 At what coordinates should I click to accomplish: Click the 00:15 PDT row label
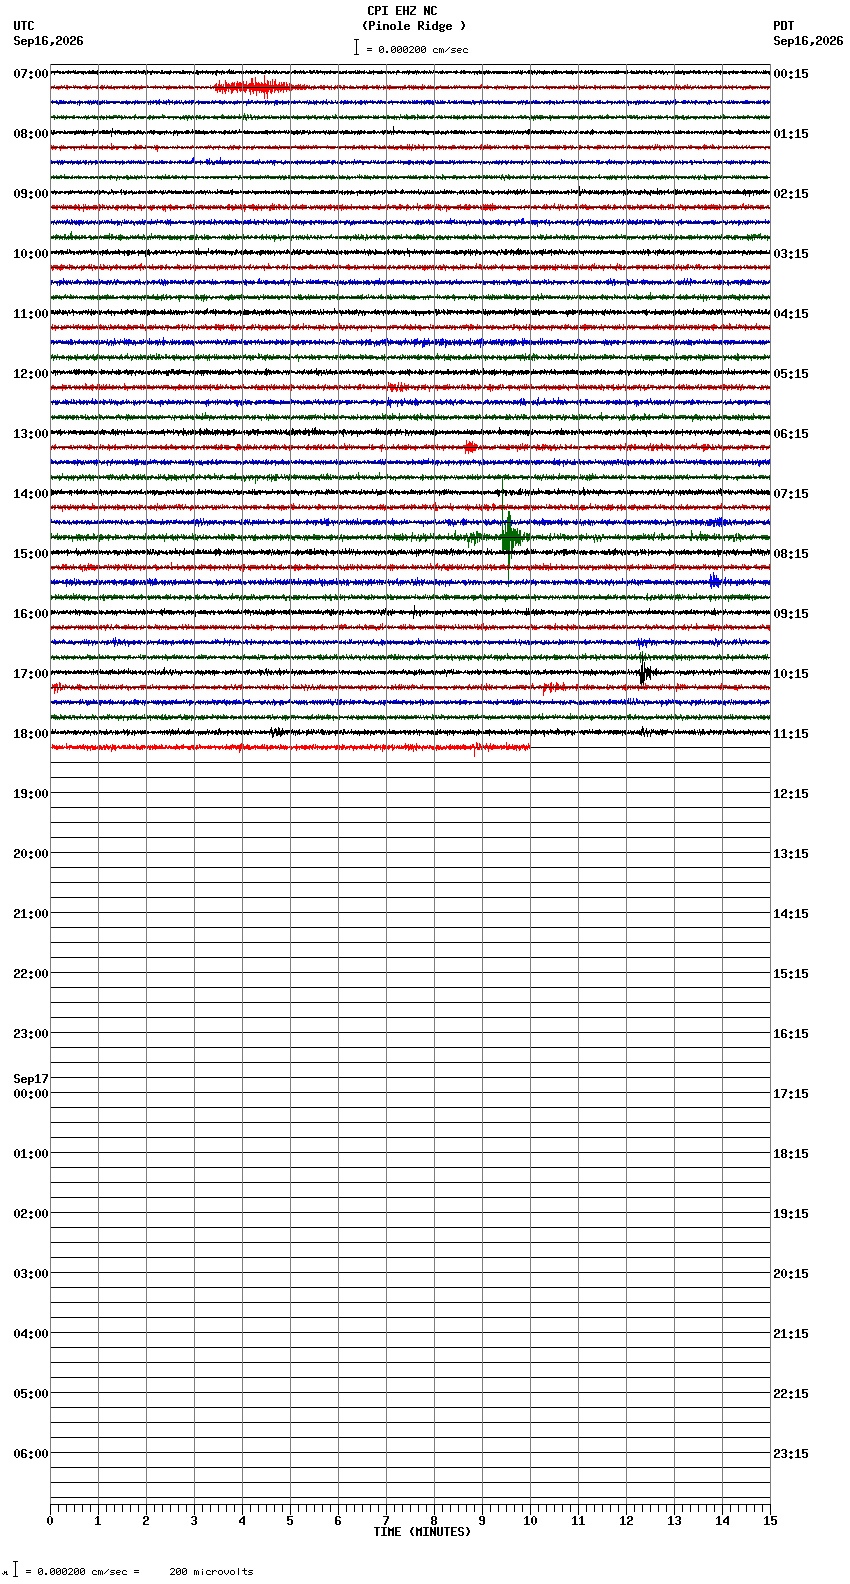point(791,74)
